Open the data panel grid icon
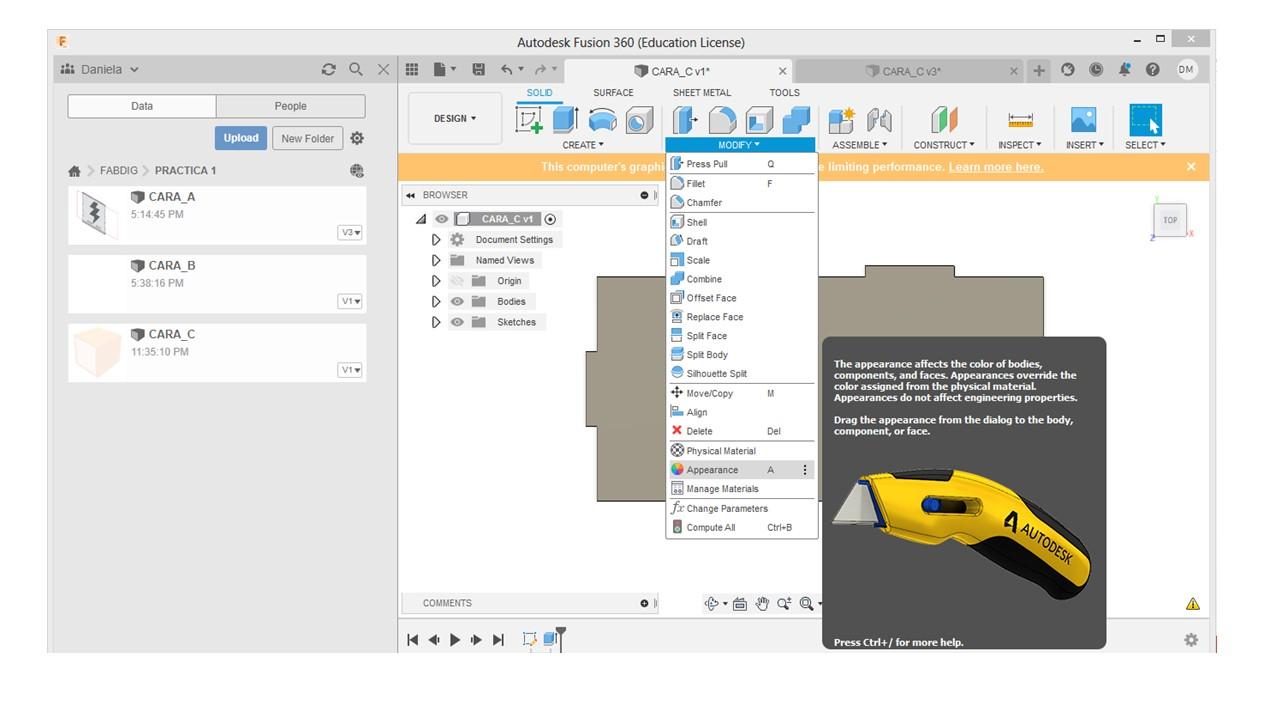 click(412, 69)
